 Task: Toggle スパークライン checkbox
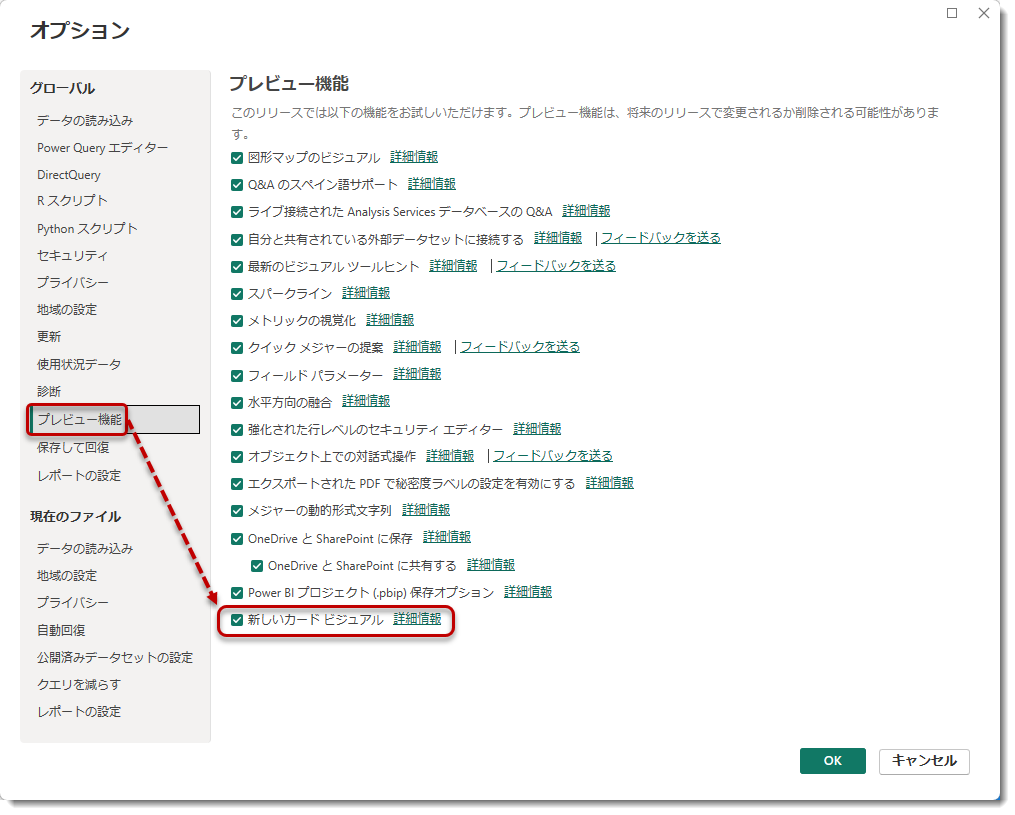coord(237,294)
